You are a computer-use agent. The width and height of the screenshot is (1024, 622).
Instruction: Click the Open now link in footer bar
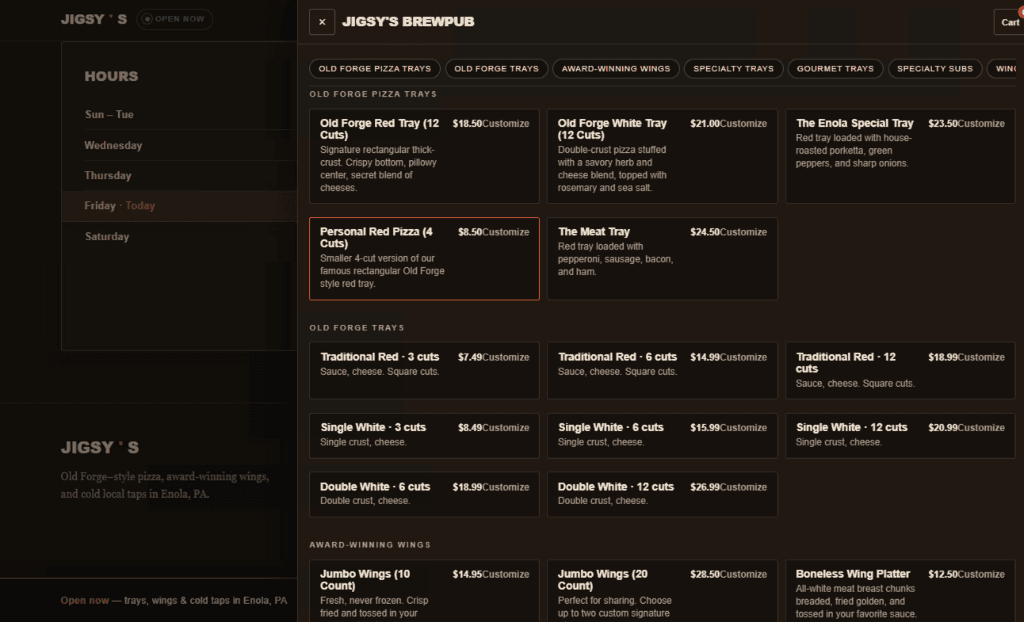[85, 600]
